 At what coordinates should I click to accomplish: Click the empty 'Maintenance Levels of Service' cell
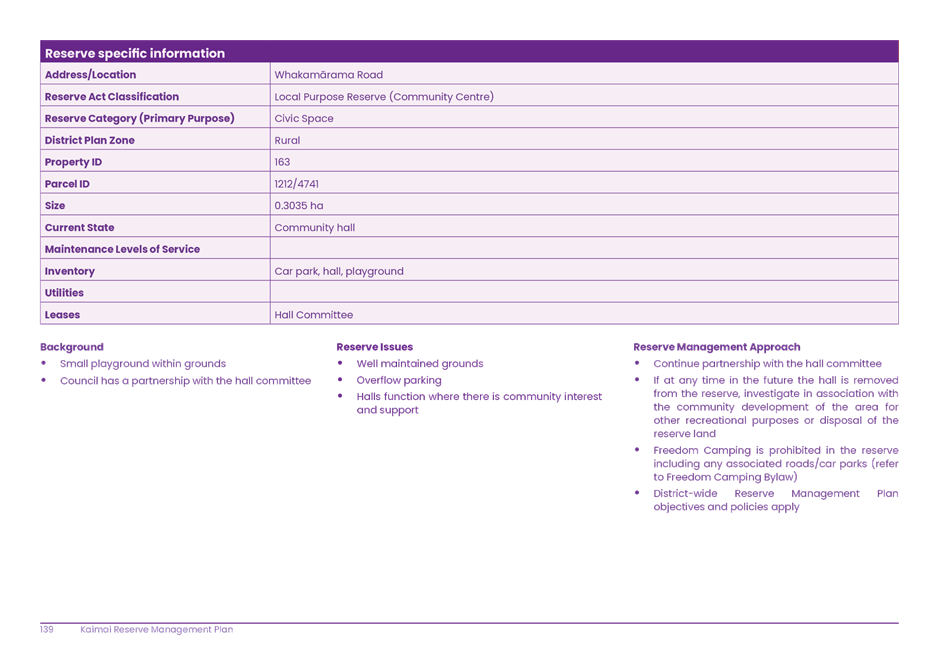[x=584, y=249]
